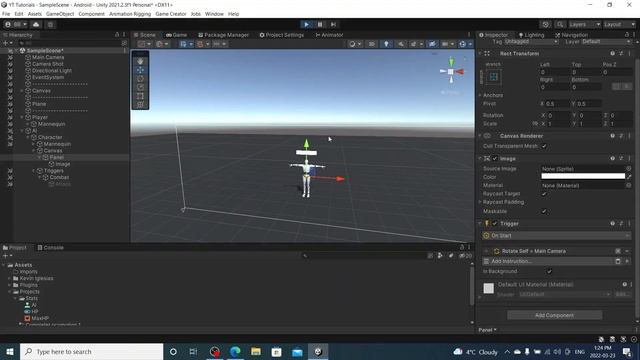Pick Source Image with object picker circle
The image size is (640, 360).
tap(629, 168)
